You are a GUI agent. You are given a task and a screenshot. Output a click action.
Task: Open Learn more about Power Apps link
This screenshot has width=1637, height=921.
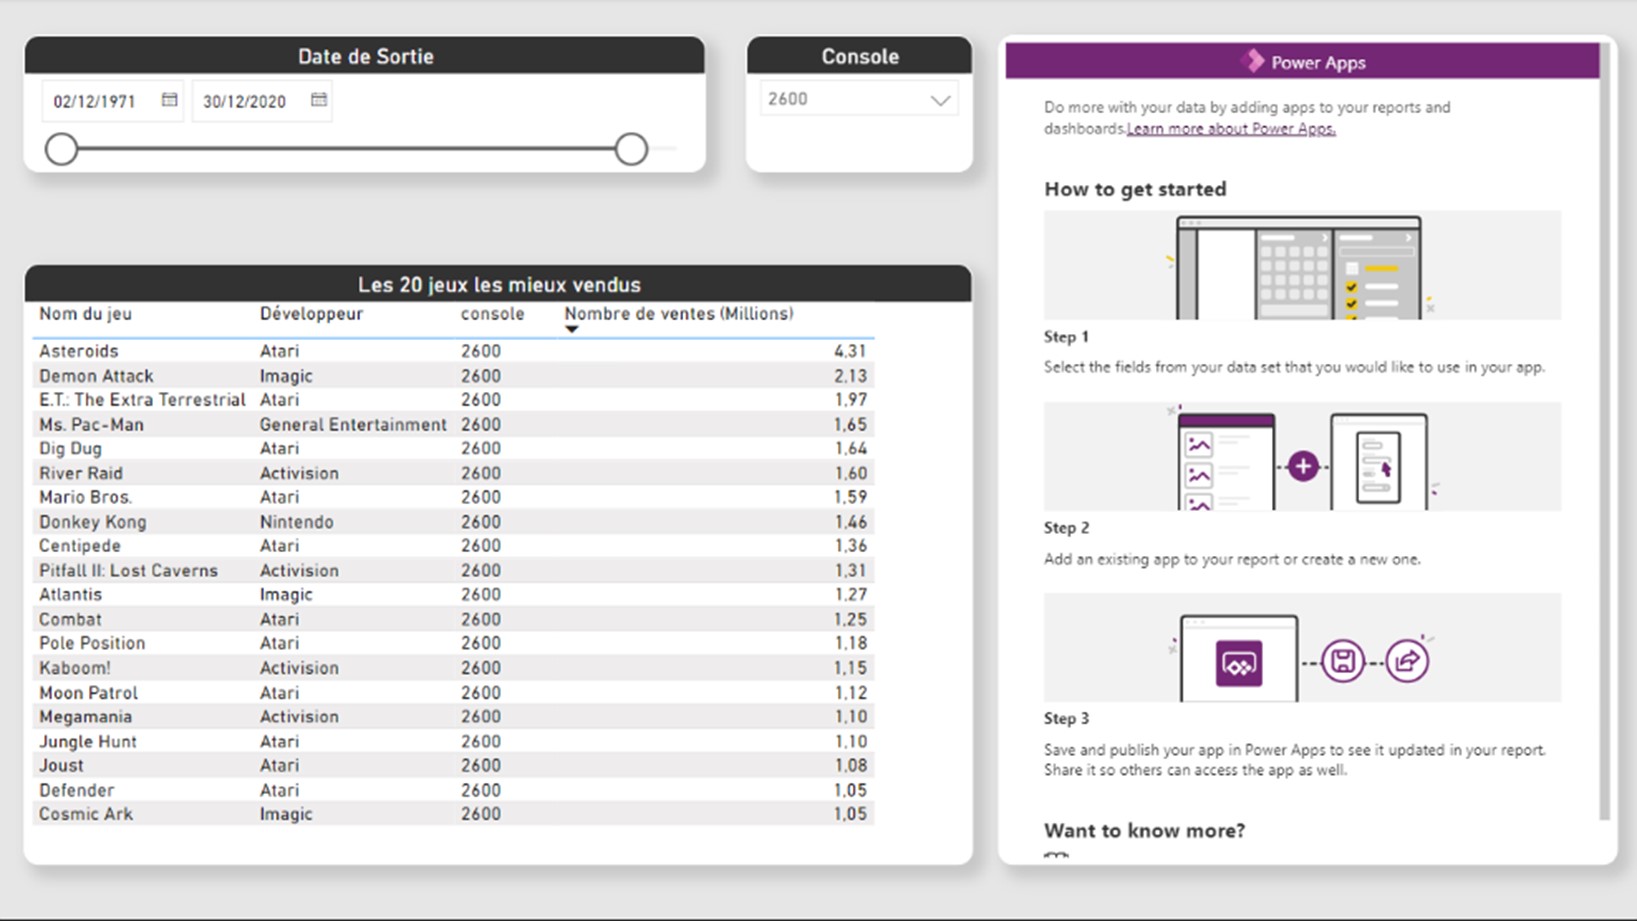tap(1231, 129)
